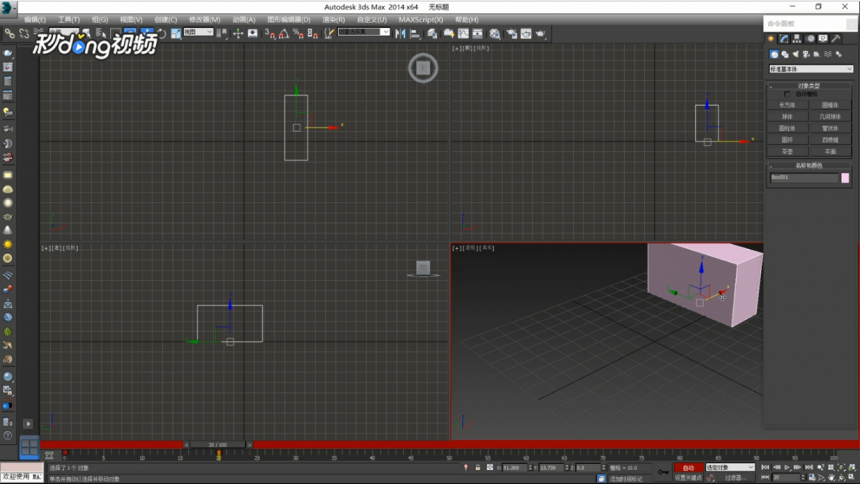
Task: Click the 几何球体 button
Action: tap(830, 116)
